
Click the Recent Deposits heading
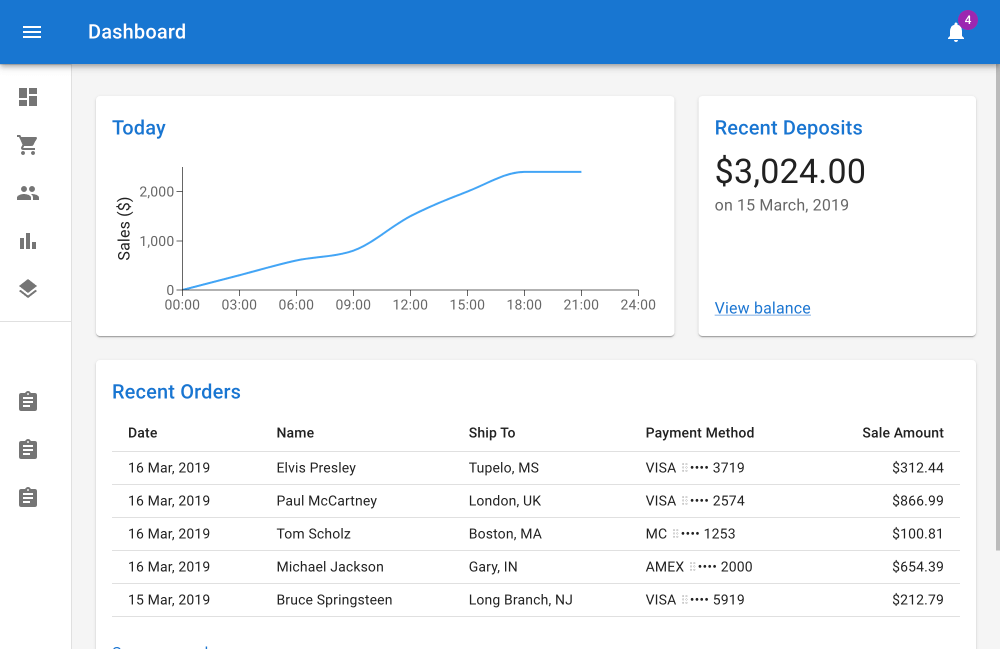(788, 128)
